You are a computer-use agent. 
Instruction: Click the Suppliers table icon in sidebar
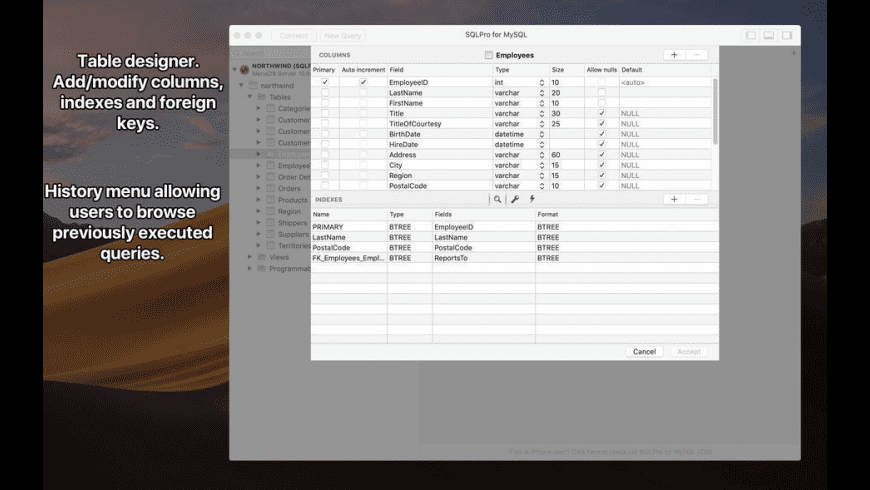(270, 234)
